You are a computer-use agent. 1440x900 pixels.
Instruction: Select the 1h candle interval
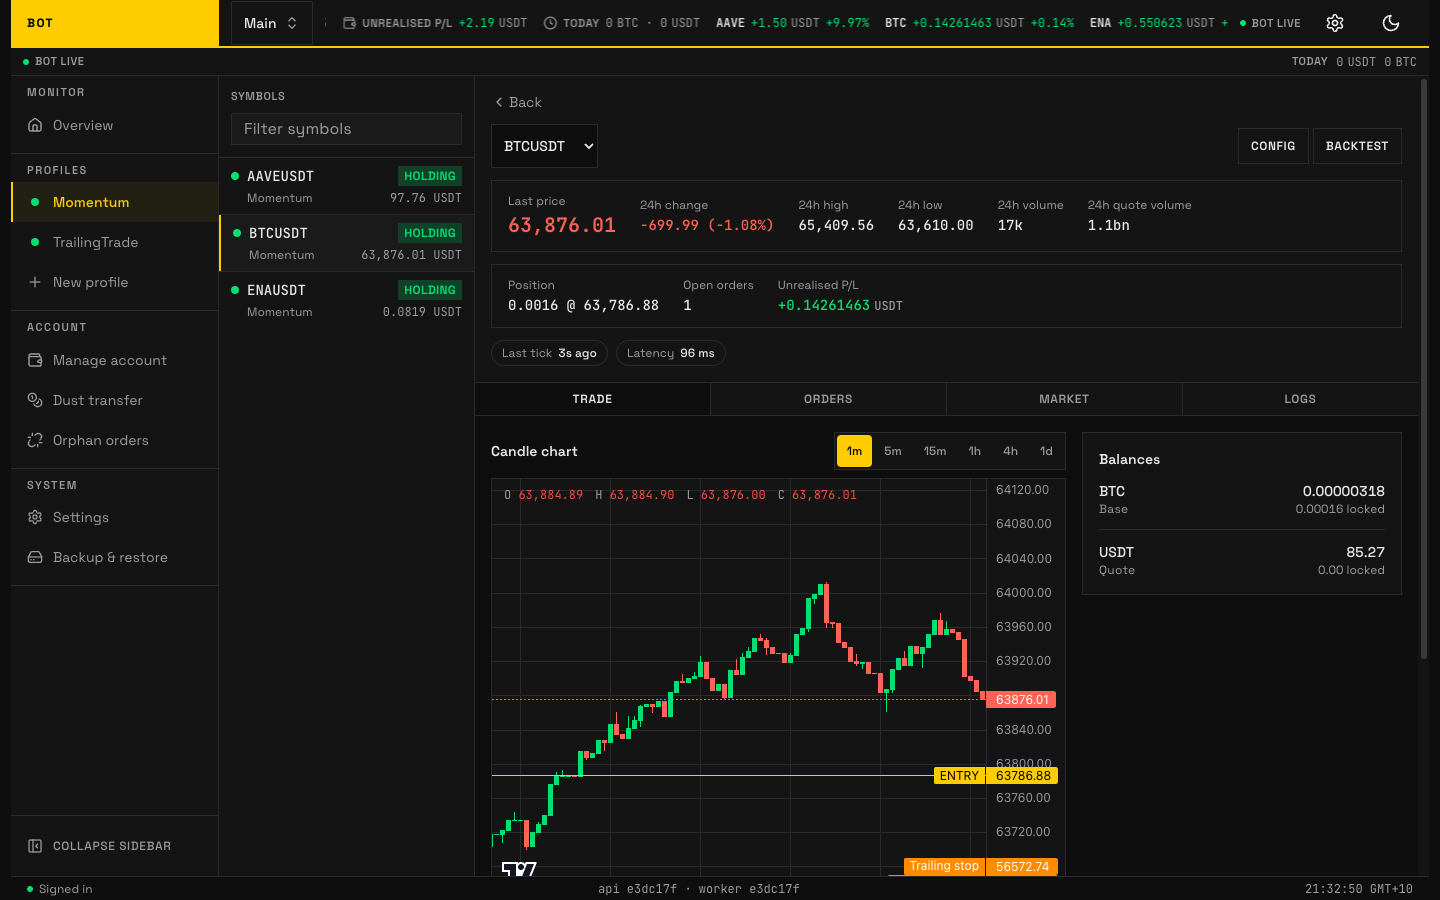(974, 451)
